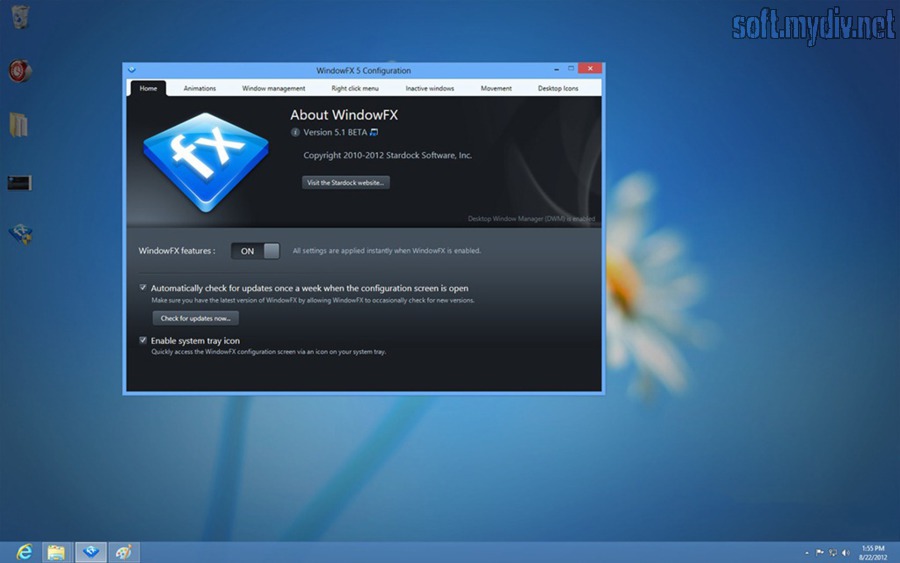The image size is (900, 563).
Task: Select the Inactive windows tab
Action: click(x=429, y=88)
